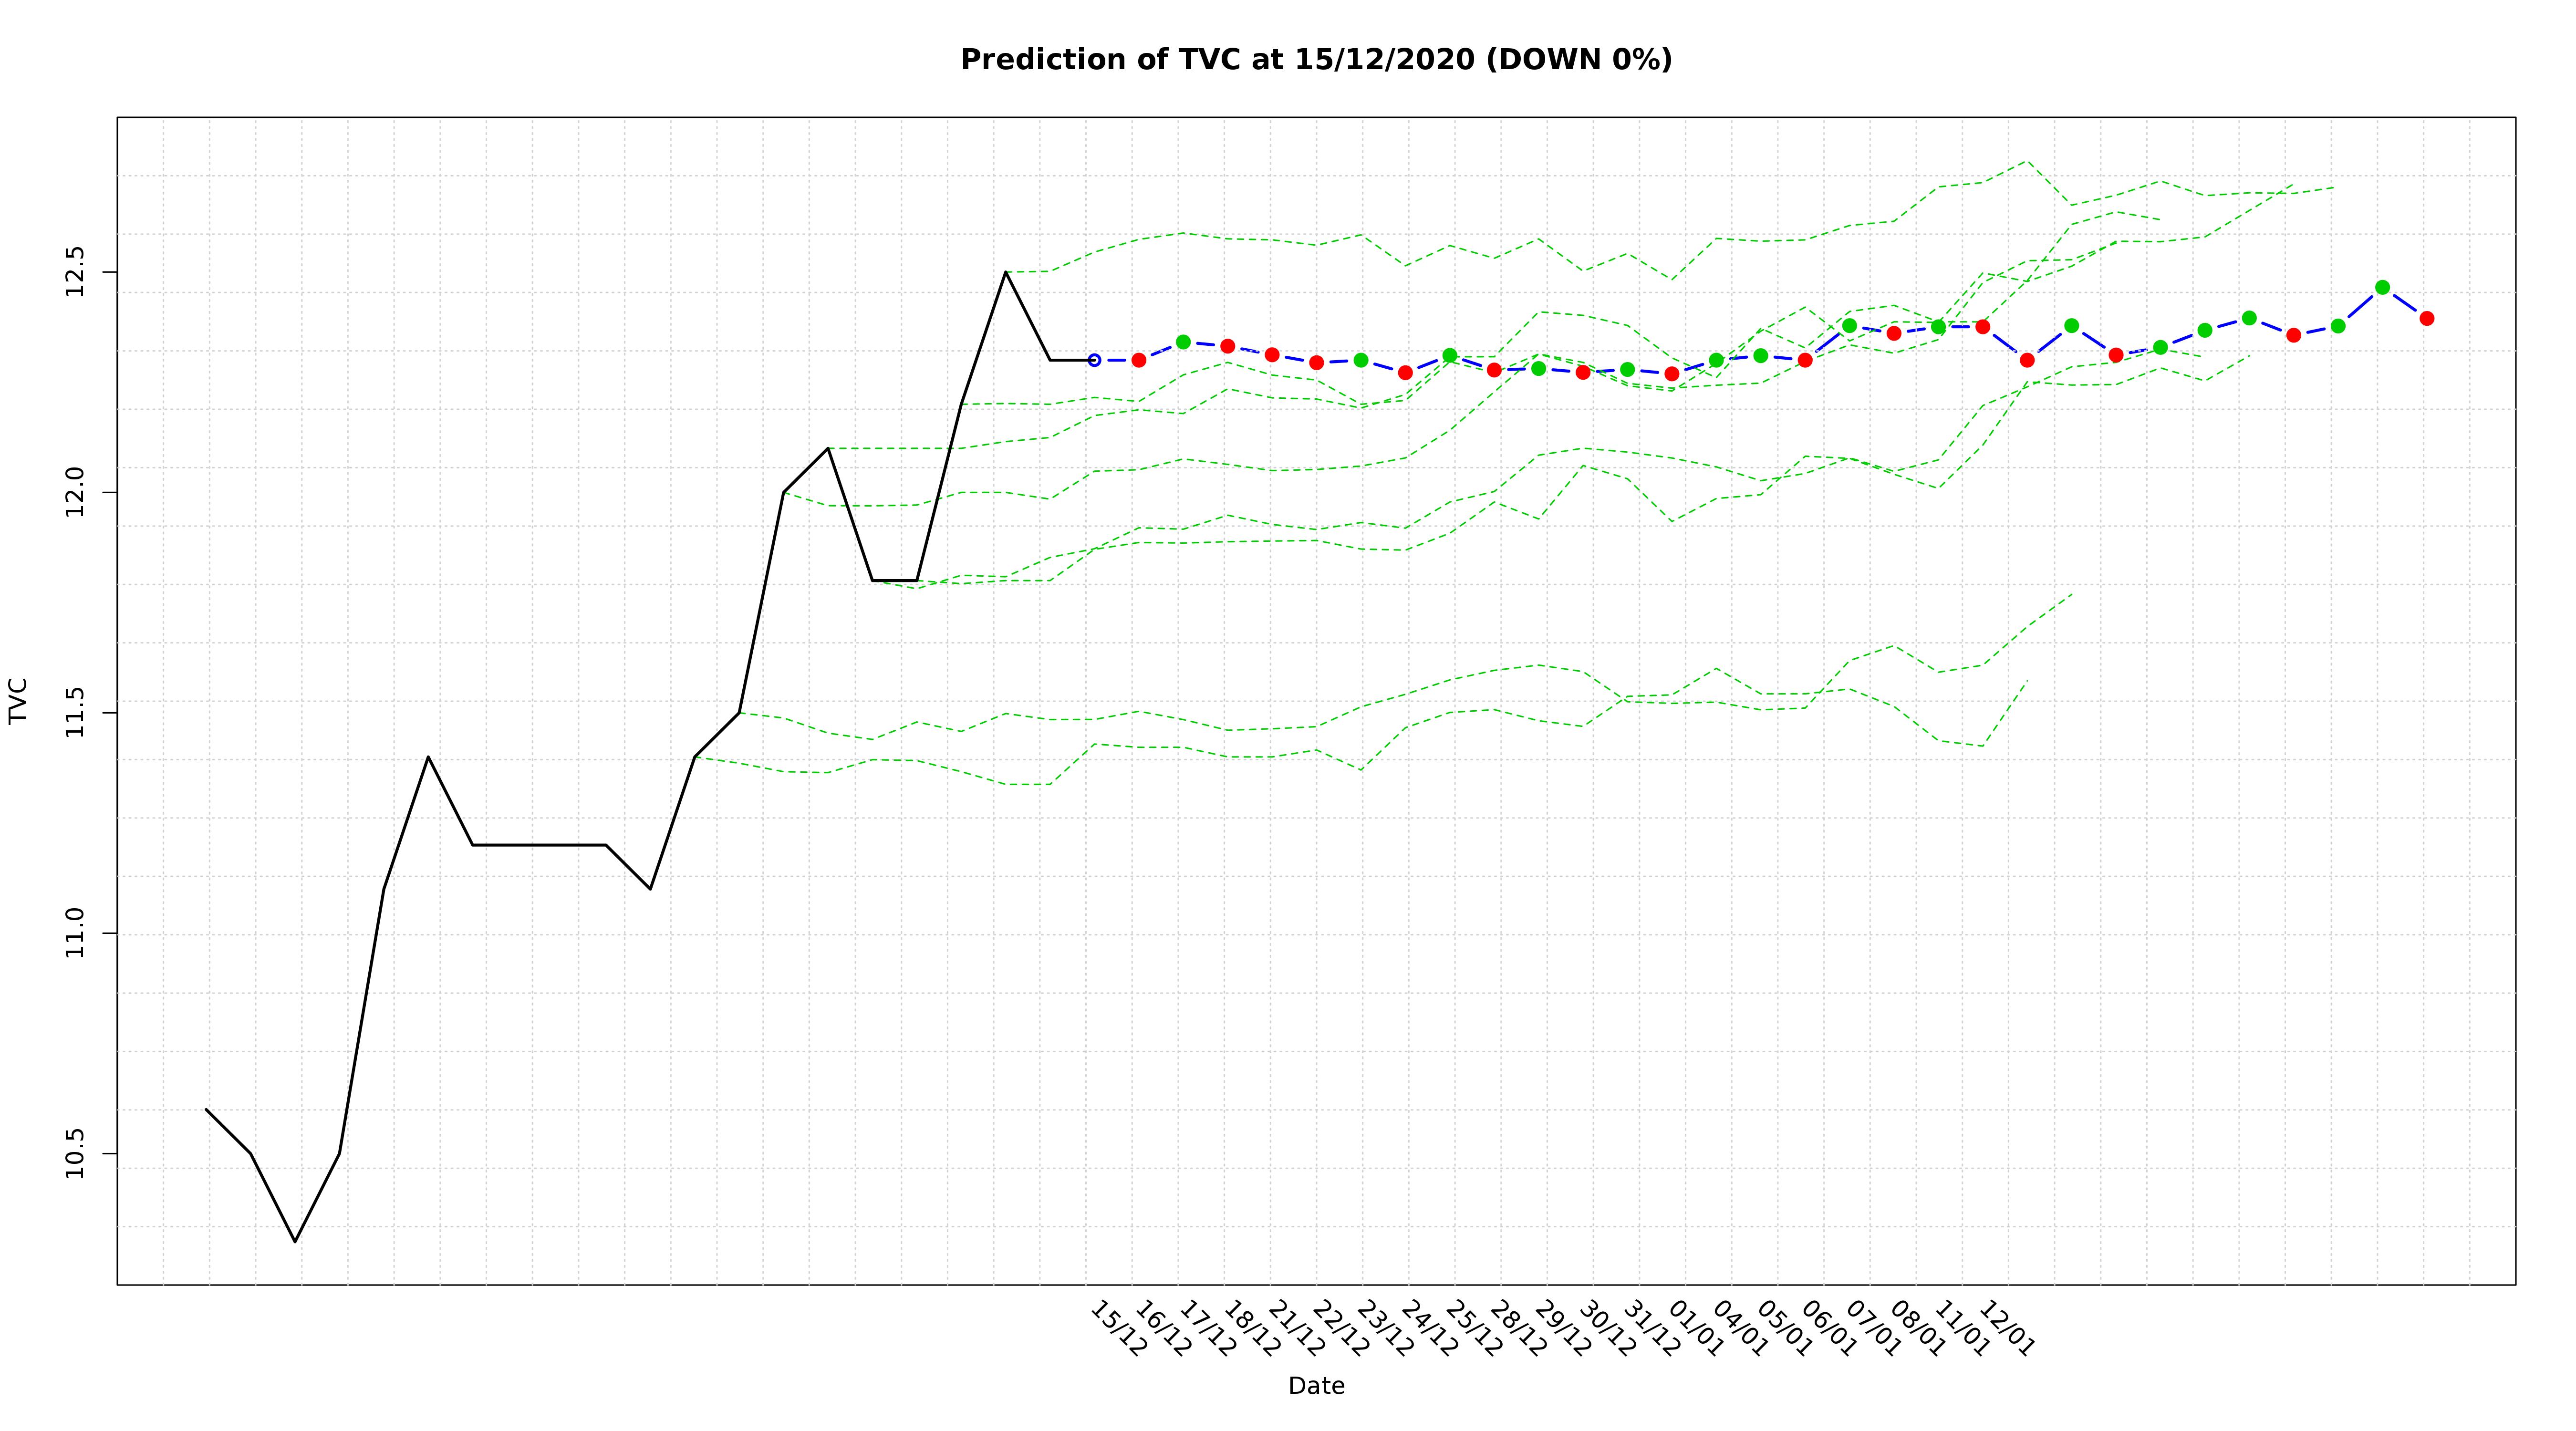Click the 12.5 y-axis tick label
Image resolution: width=2576 pixels, height=1431 pixels.
(76, 271)
